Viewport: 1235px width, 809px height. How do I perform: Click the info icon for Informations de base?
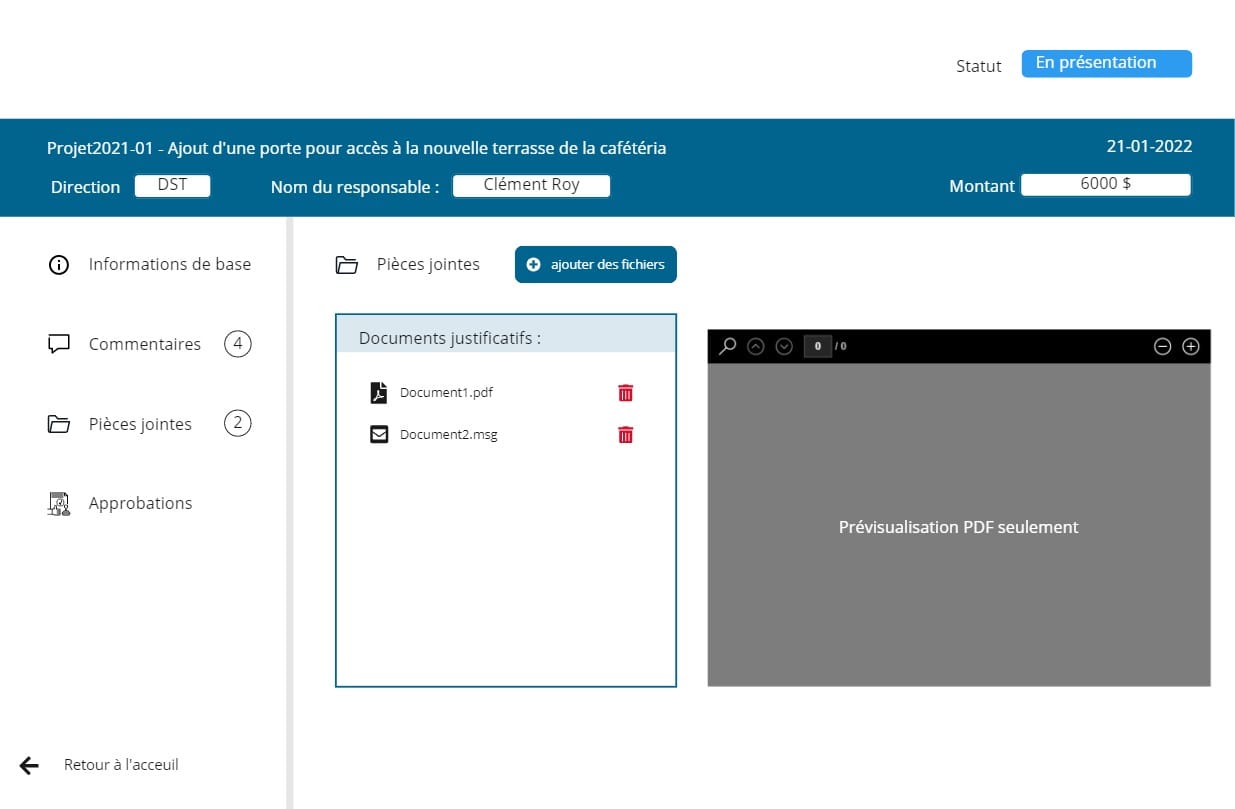59,265
